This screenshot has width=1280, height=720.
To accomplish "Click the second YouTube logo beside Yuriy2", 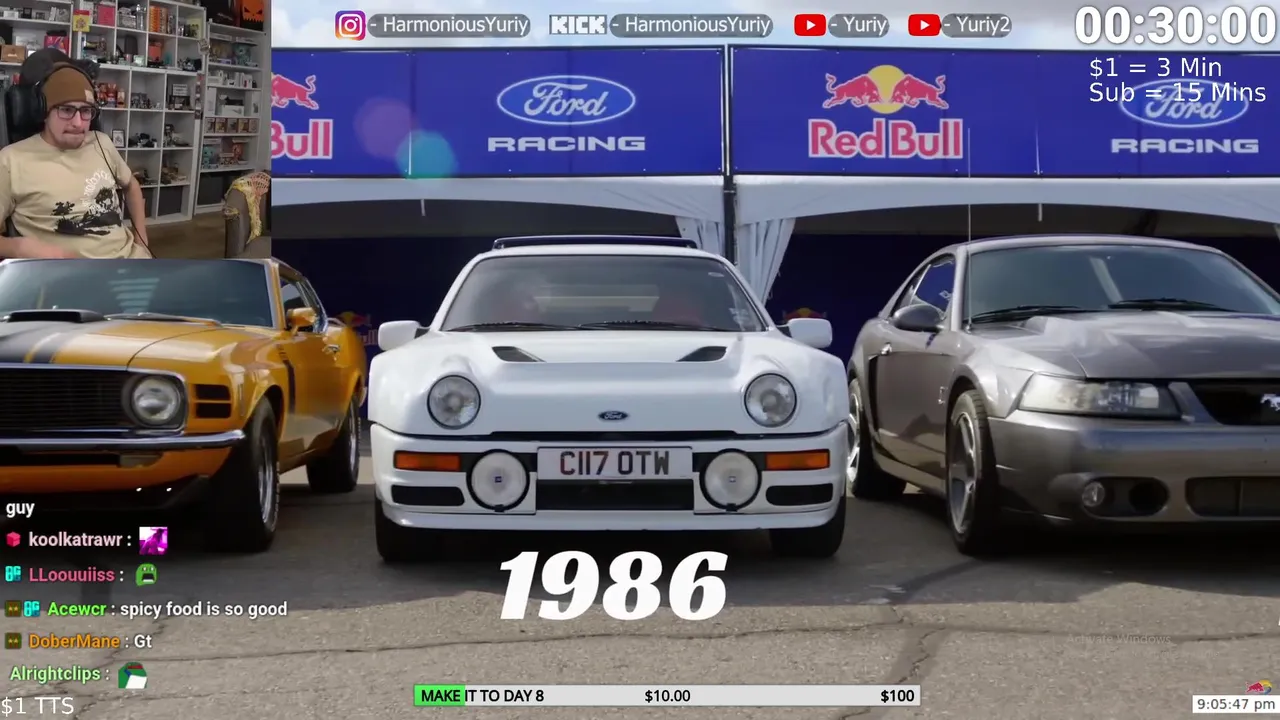I will [924, 25].
